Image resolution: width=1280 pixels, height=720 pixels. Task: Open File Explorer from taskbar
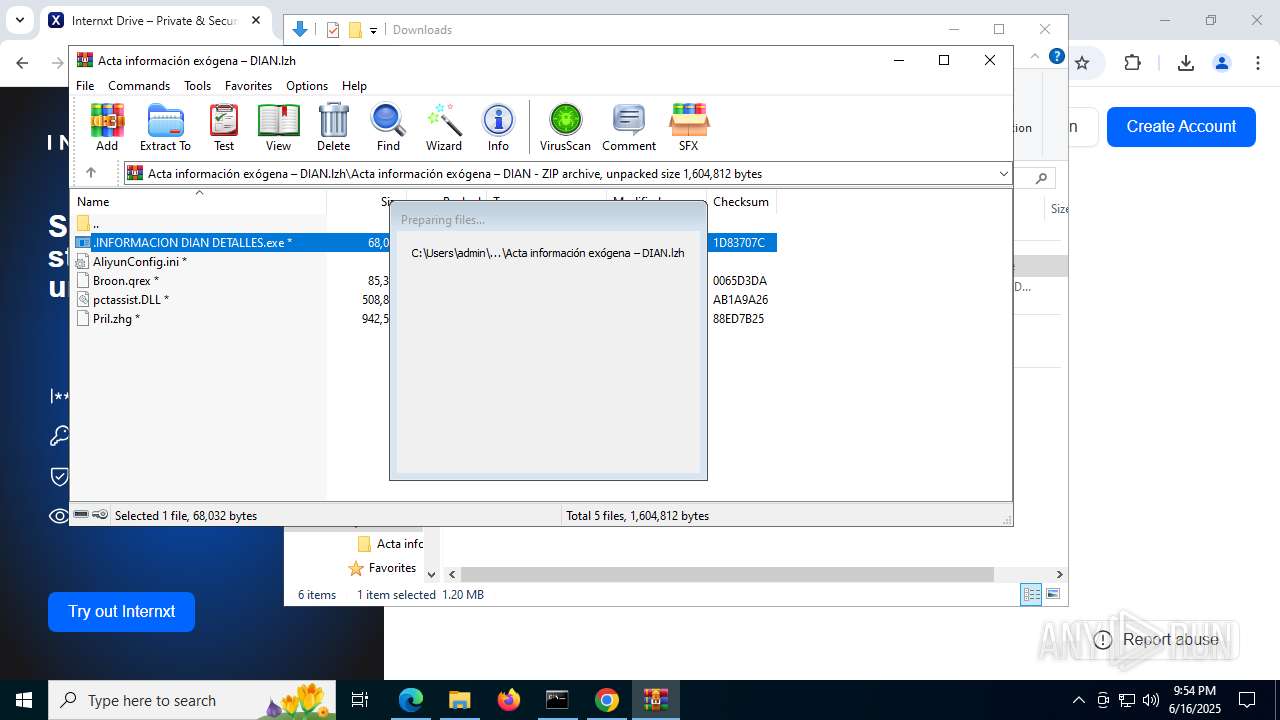pos(460,700)
